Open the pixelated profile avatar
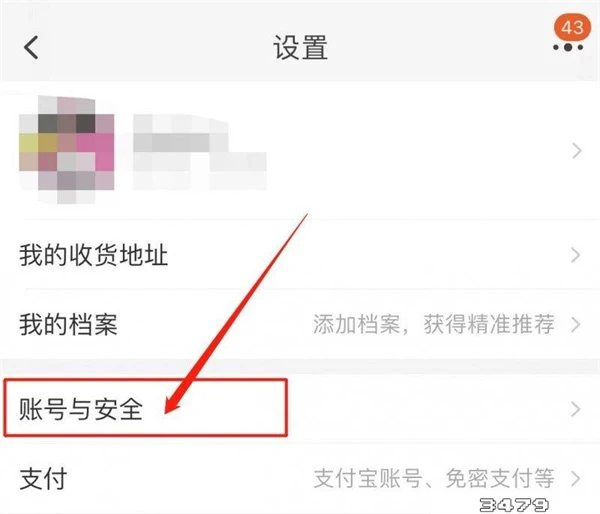Screen dimensions: 600x514 [67, 149]
